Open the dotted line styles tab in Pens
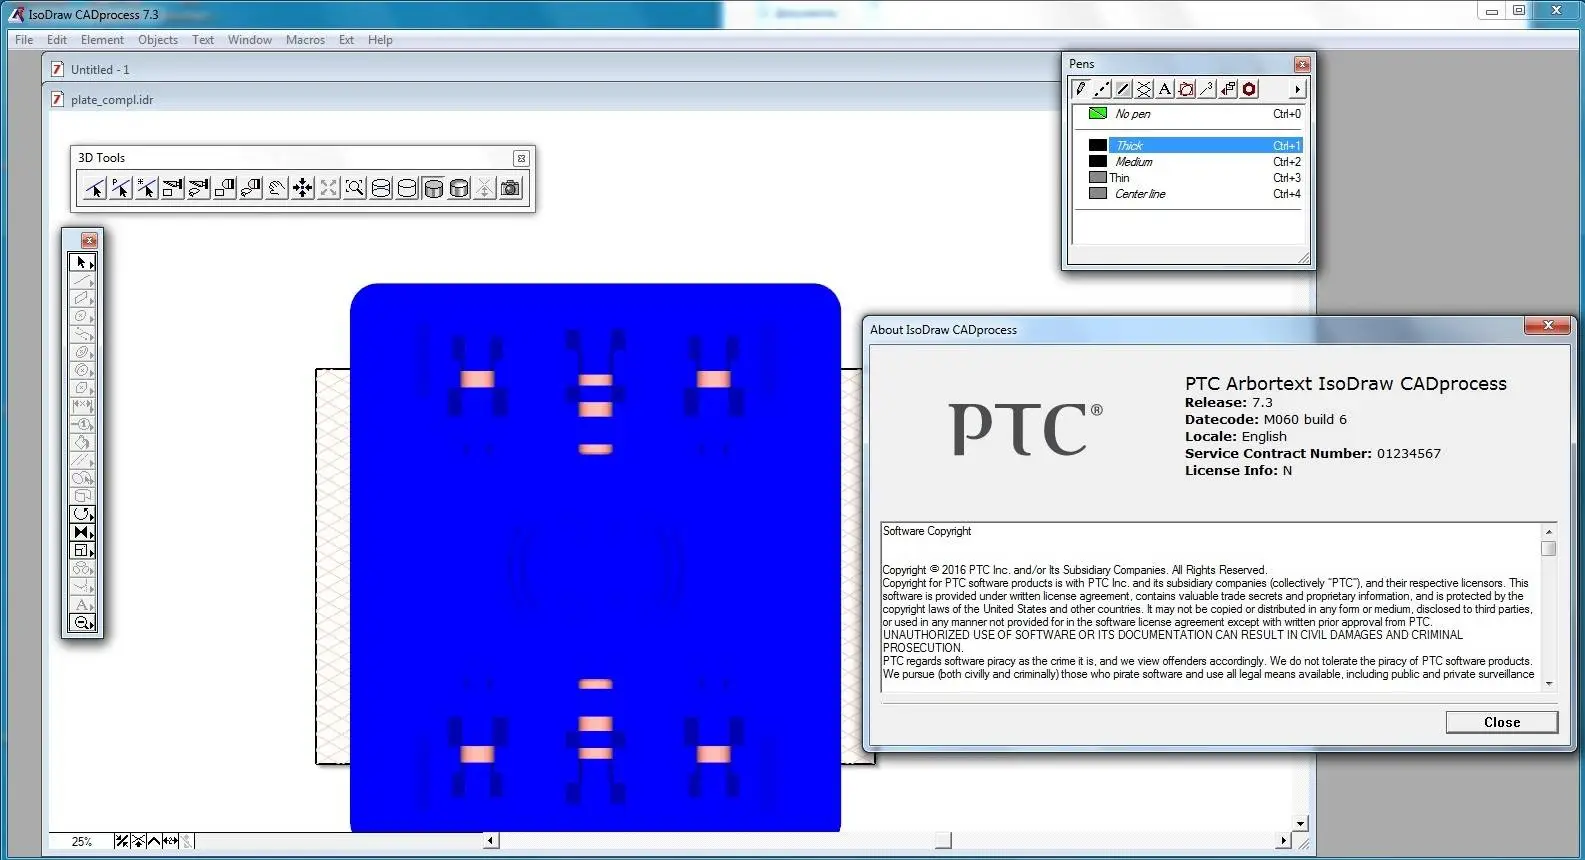 1102,89
